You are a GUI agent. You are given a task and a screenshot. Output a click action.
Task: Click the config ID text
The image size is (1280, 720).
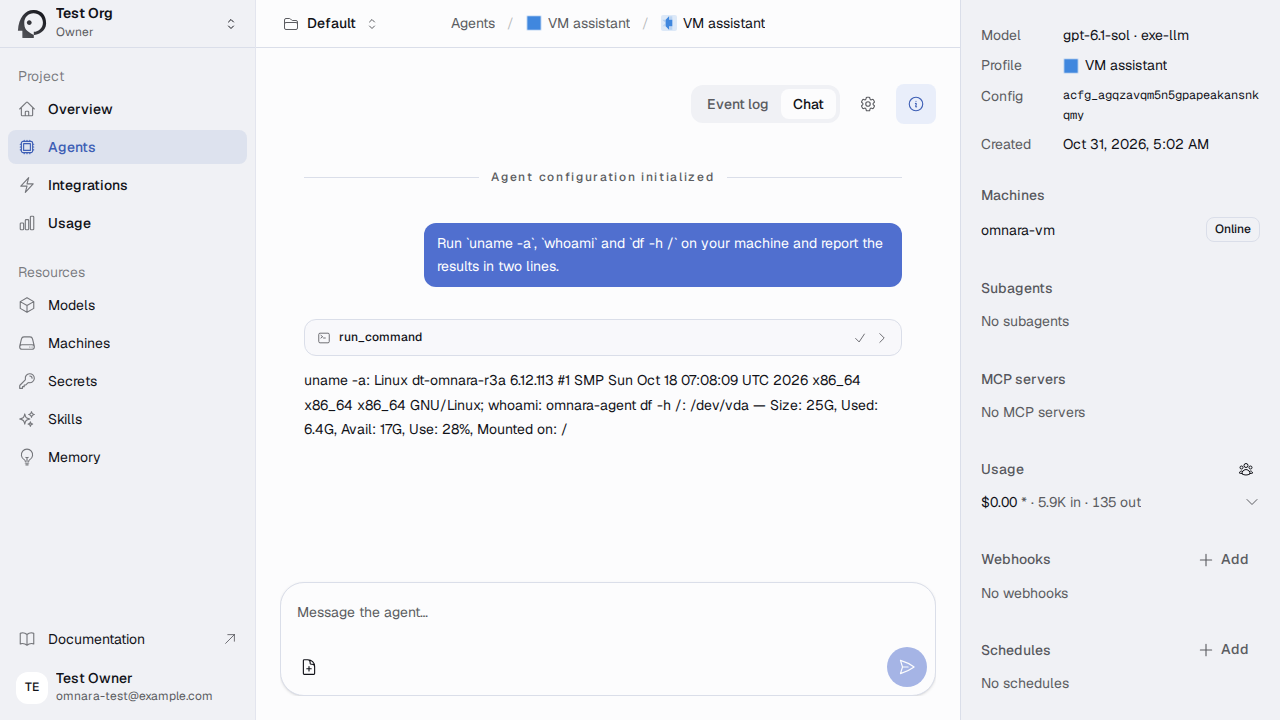coord(1161,105)
